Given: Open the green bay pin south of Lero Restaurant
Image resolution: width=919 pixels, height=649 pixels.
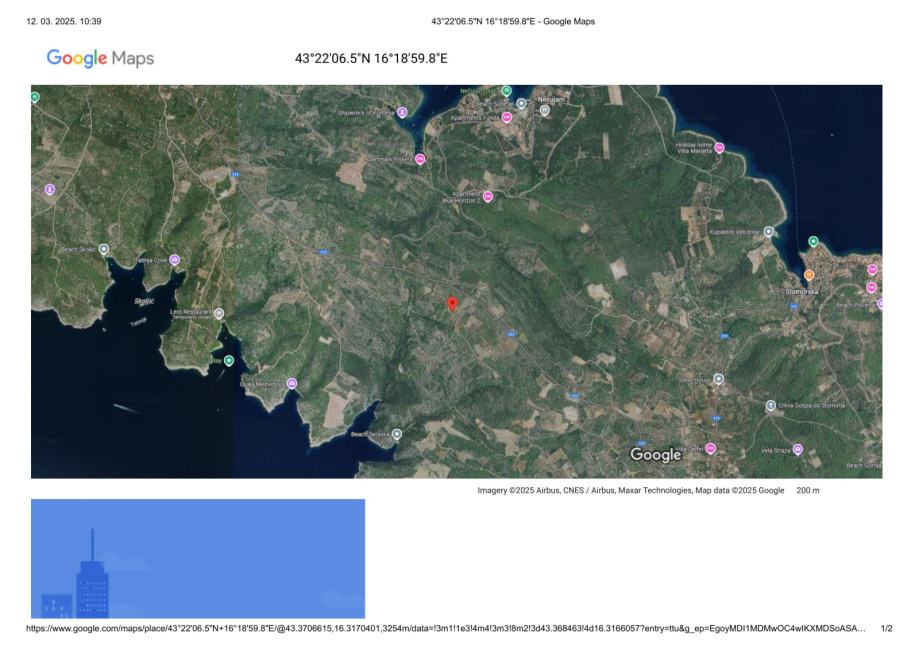Looking at the screenshot, I should 229,361.
